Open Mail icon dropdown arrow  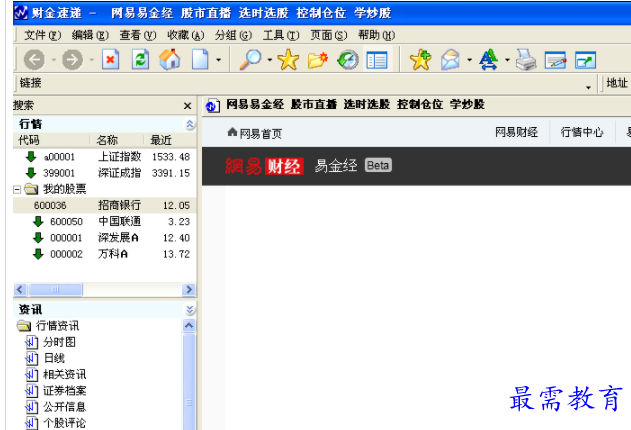click(470, 60)
